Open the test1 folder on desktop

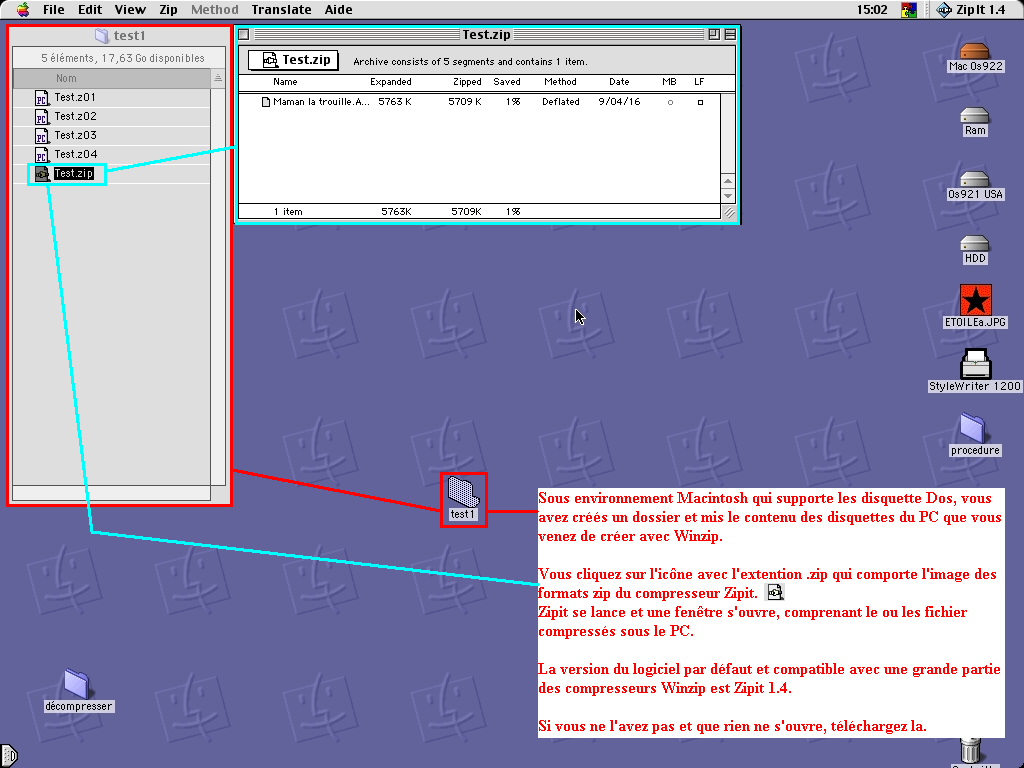463,492
